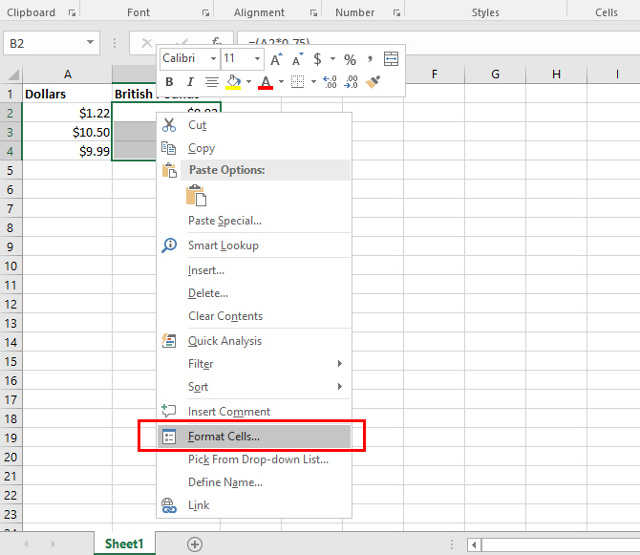
Task: Click the borders icon in mini toolbar
Action: [298, 82]
